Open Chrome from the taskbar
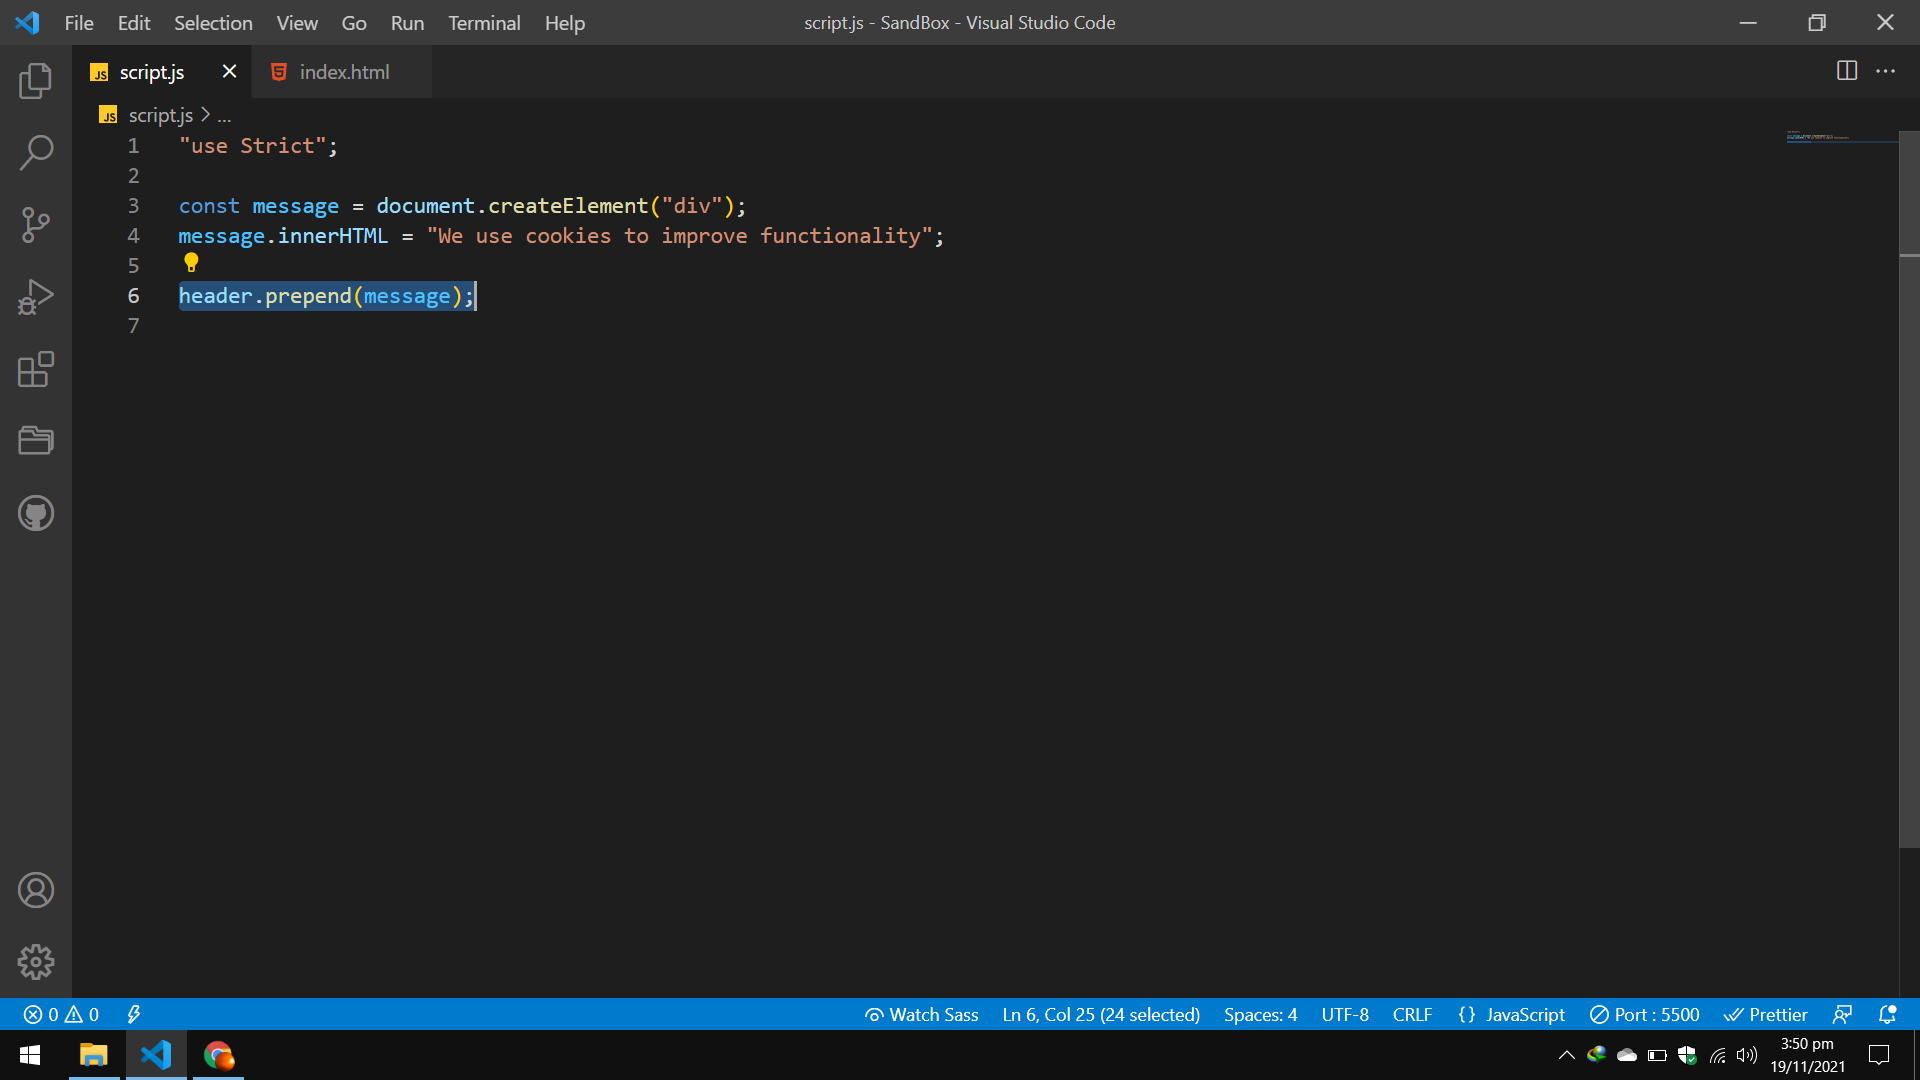The height and width of the screenshot is (1080, 1920). 218,1055
